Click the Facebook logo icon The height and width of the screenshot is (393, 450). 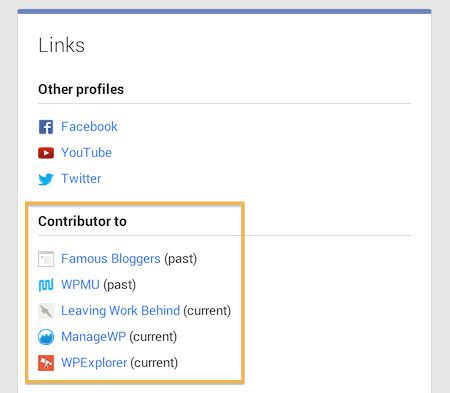pyautogui.click(x=46, y=127)
